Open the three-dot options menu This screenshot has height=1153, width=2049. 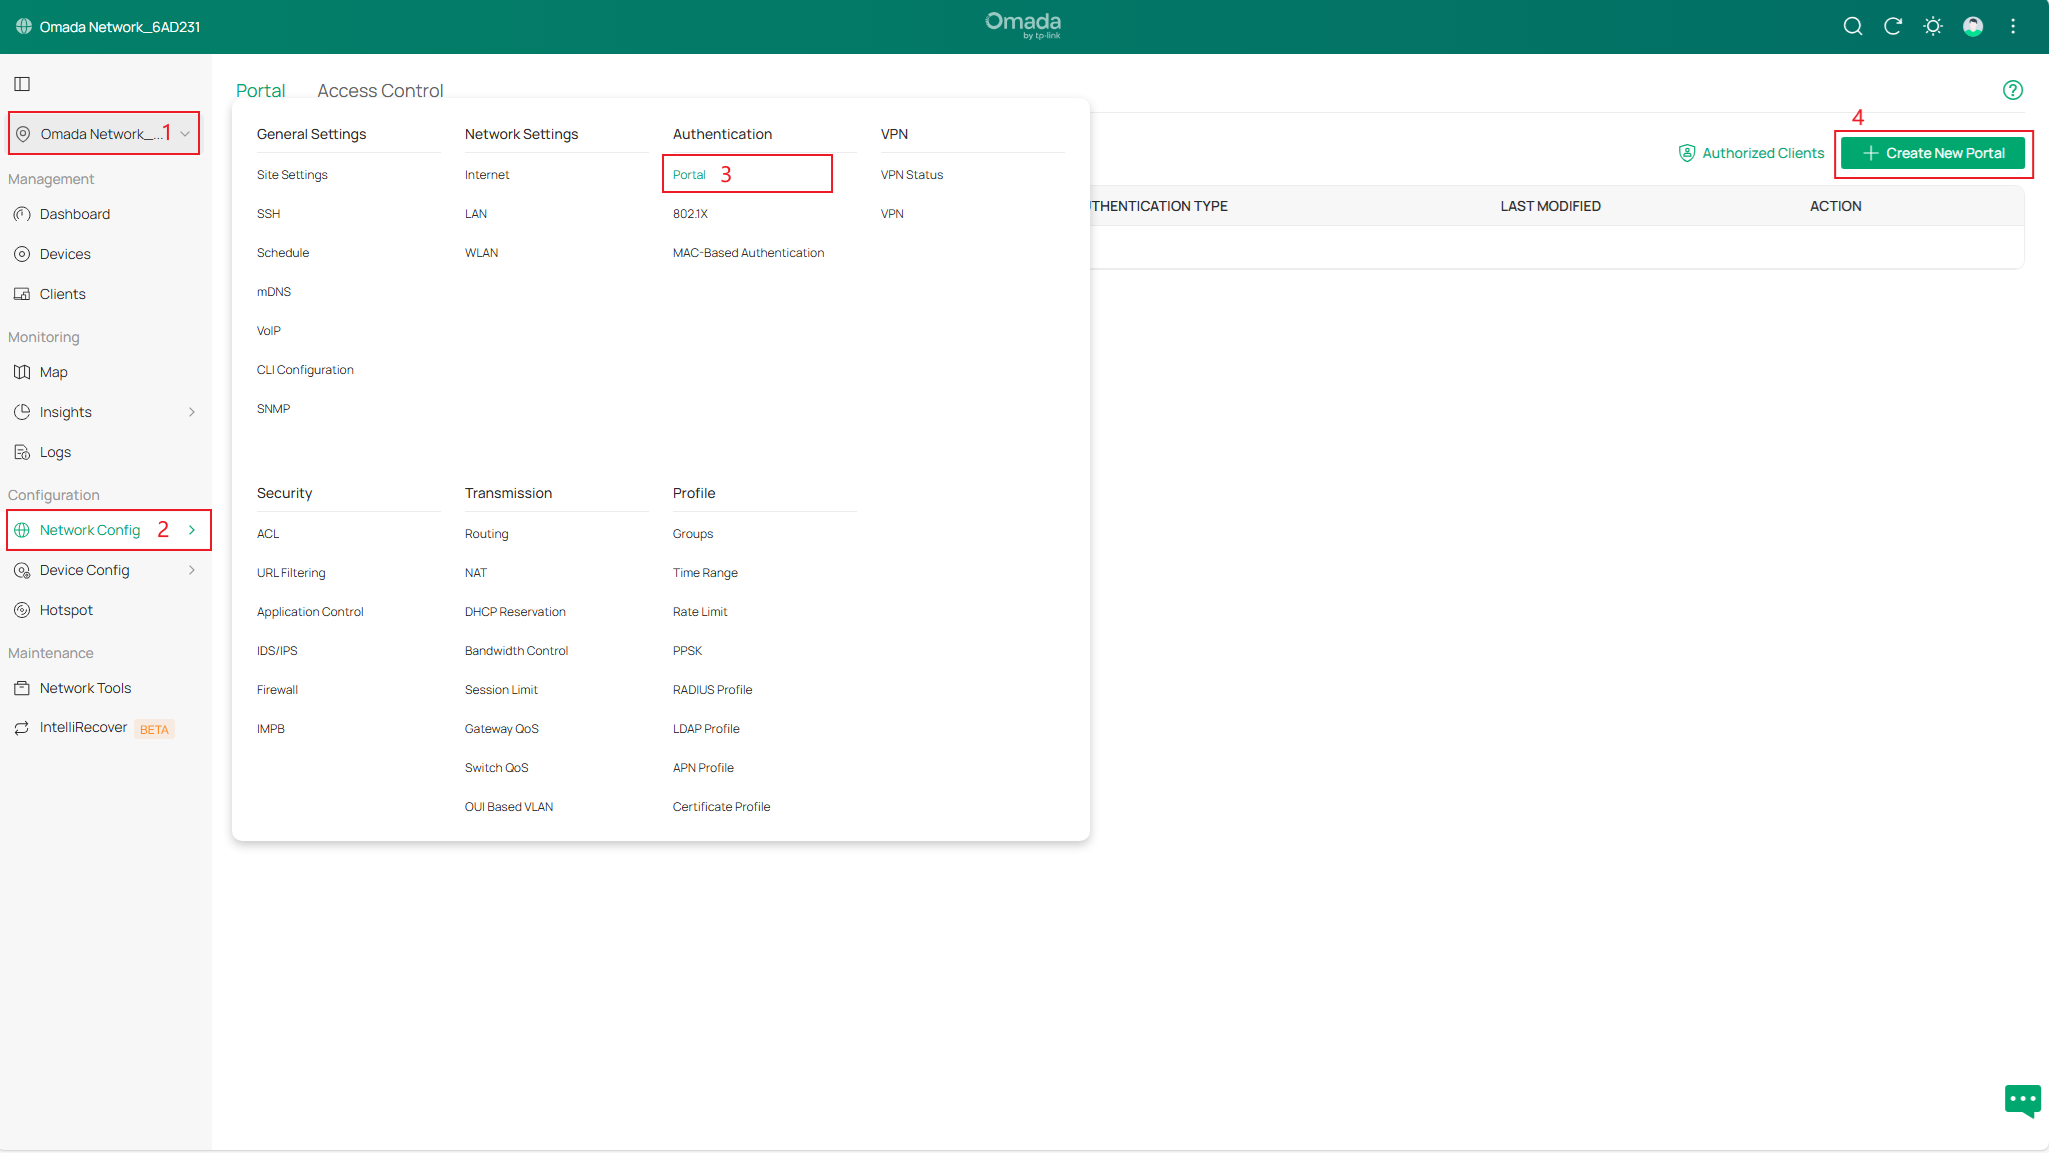(2012, 26)
